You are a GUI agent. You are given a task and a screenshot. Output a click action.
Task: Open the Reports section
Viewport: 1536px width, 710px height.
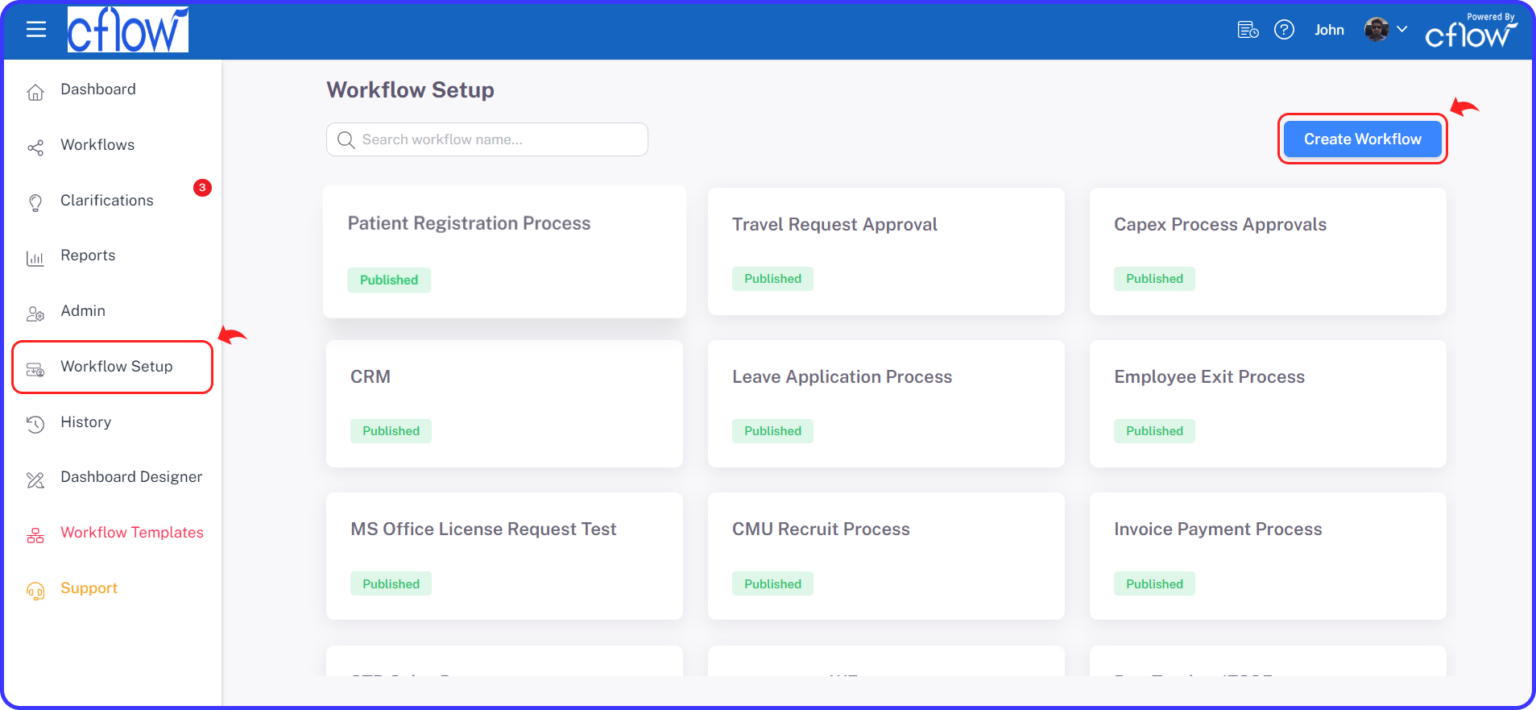coord(88,255)
